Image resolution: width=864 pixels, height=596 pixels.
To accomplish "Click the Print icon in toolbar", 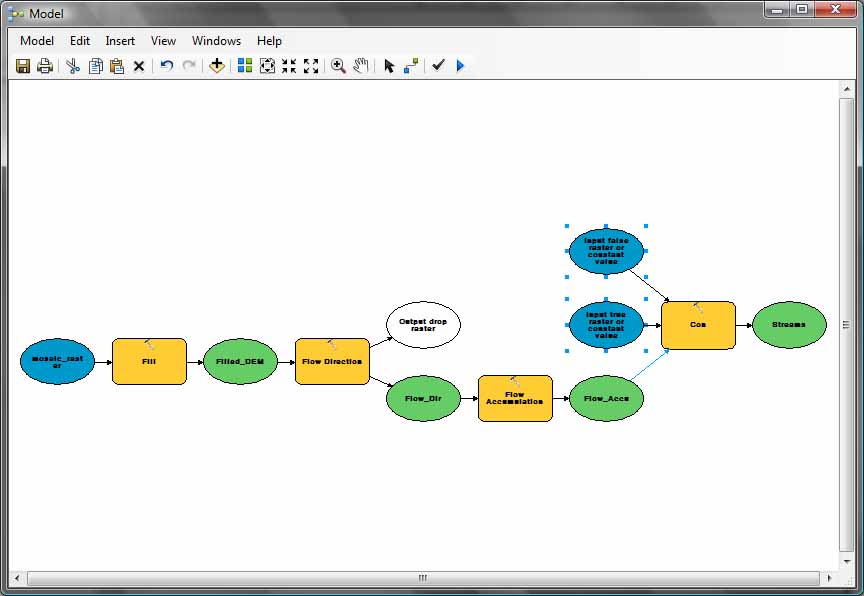I will [45, 66].
